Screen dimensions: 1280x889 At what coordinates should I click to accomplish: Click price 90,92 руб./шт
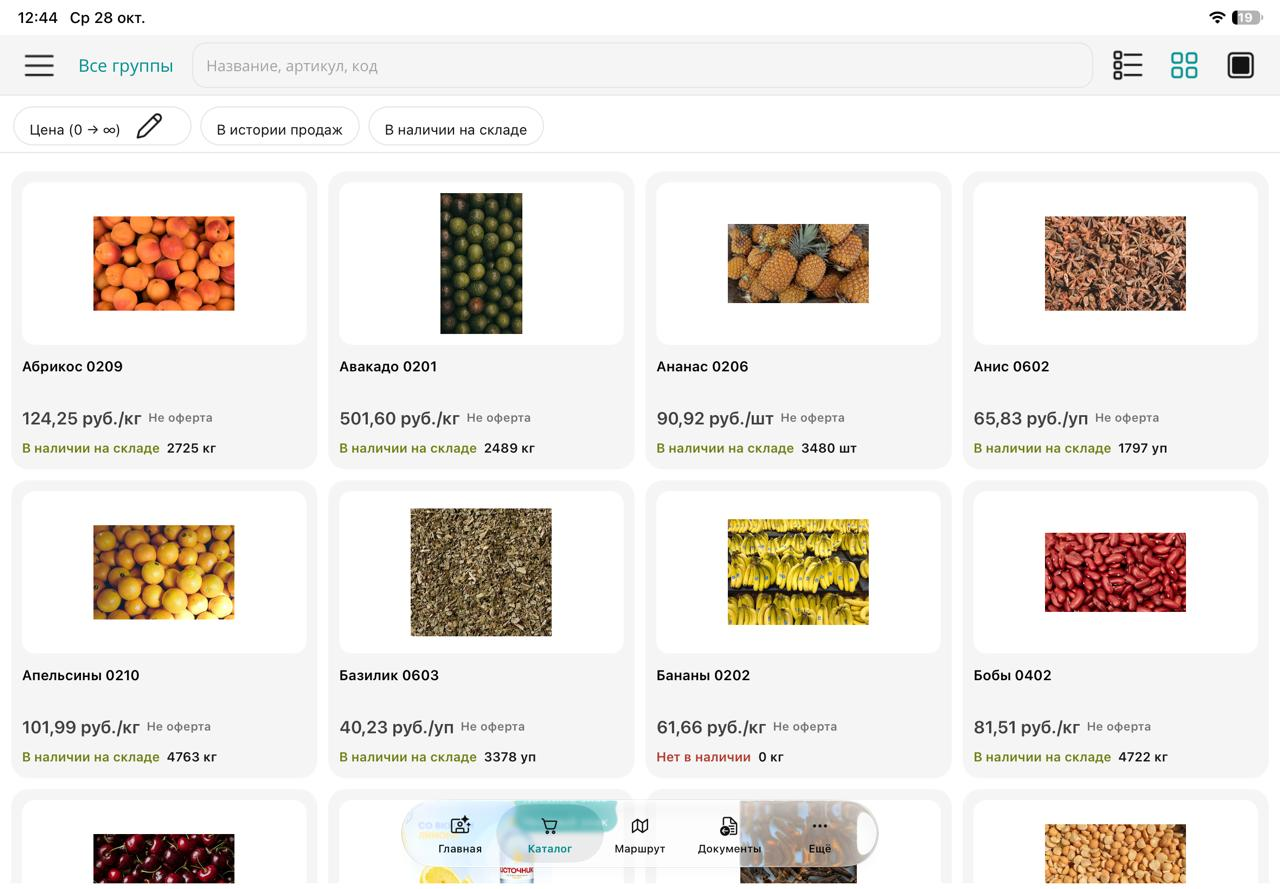(715, 418)
